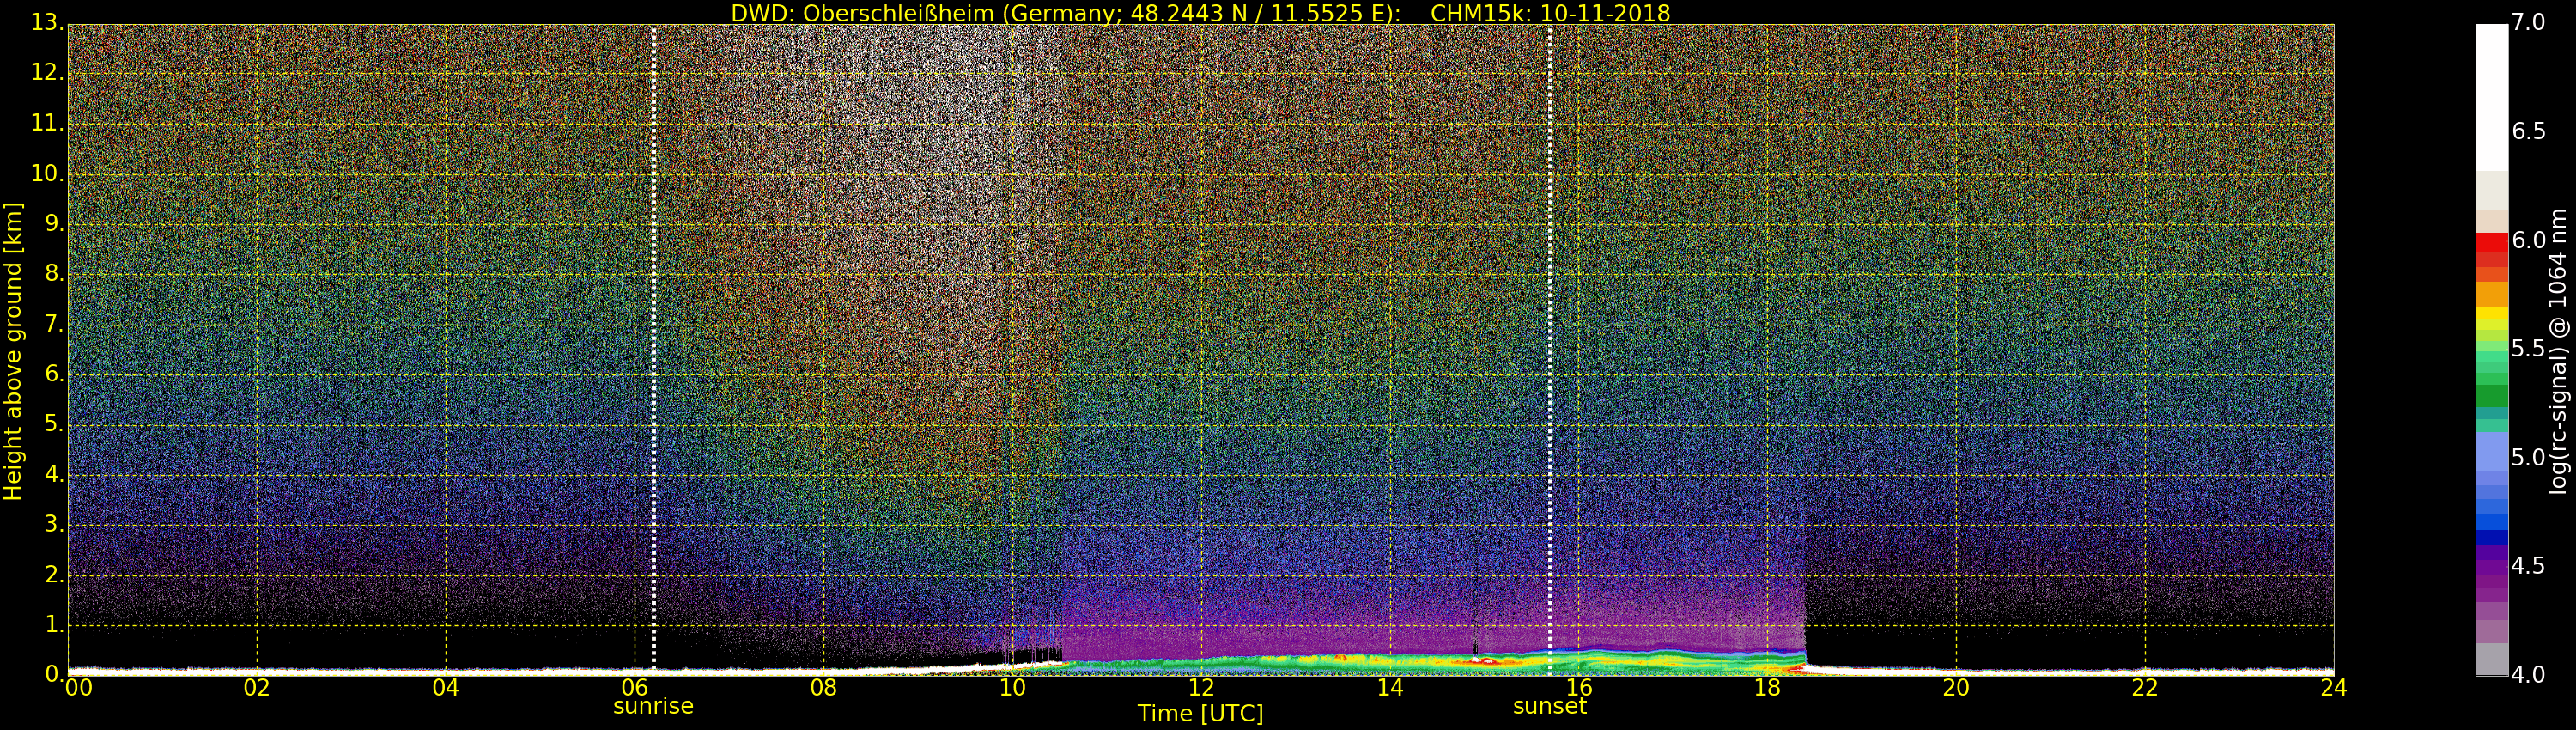Click the y-axis tick label '2.'
Image resolution: width=2576 pixels, height=730 pixels.
point(54,574)
